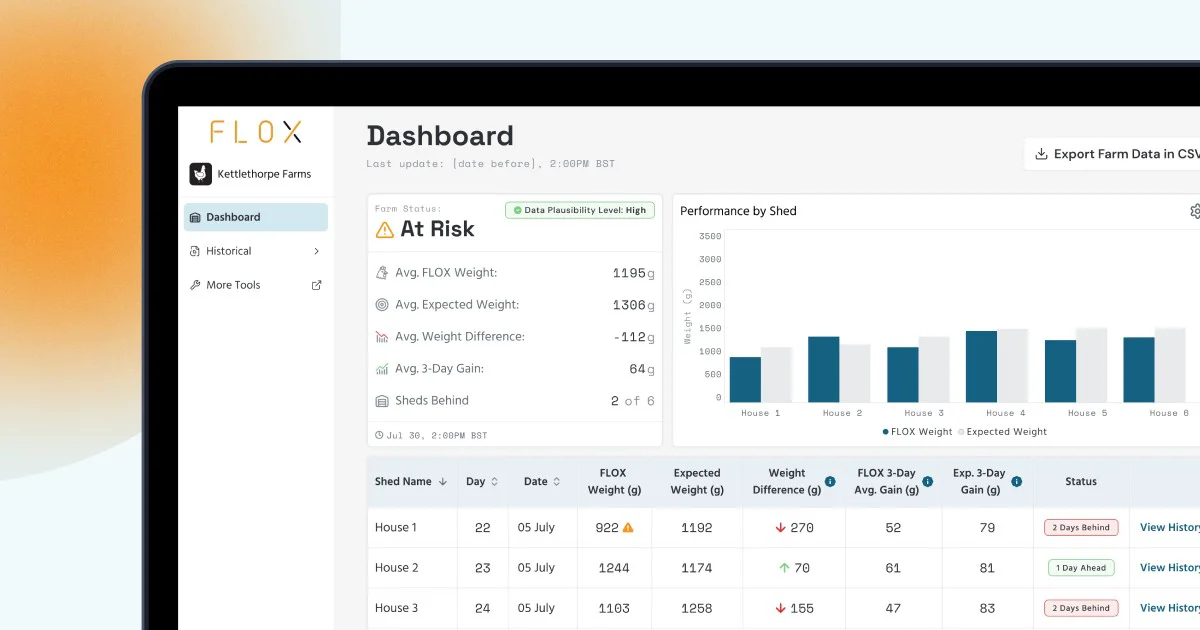Open More Tools in the sidebar

[x=256, y=285]
